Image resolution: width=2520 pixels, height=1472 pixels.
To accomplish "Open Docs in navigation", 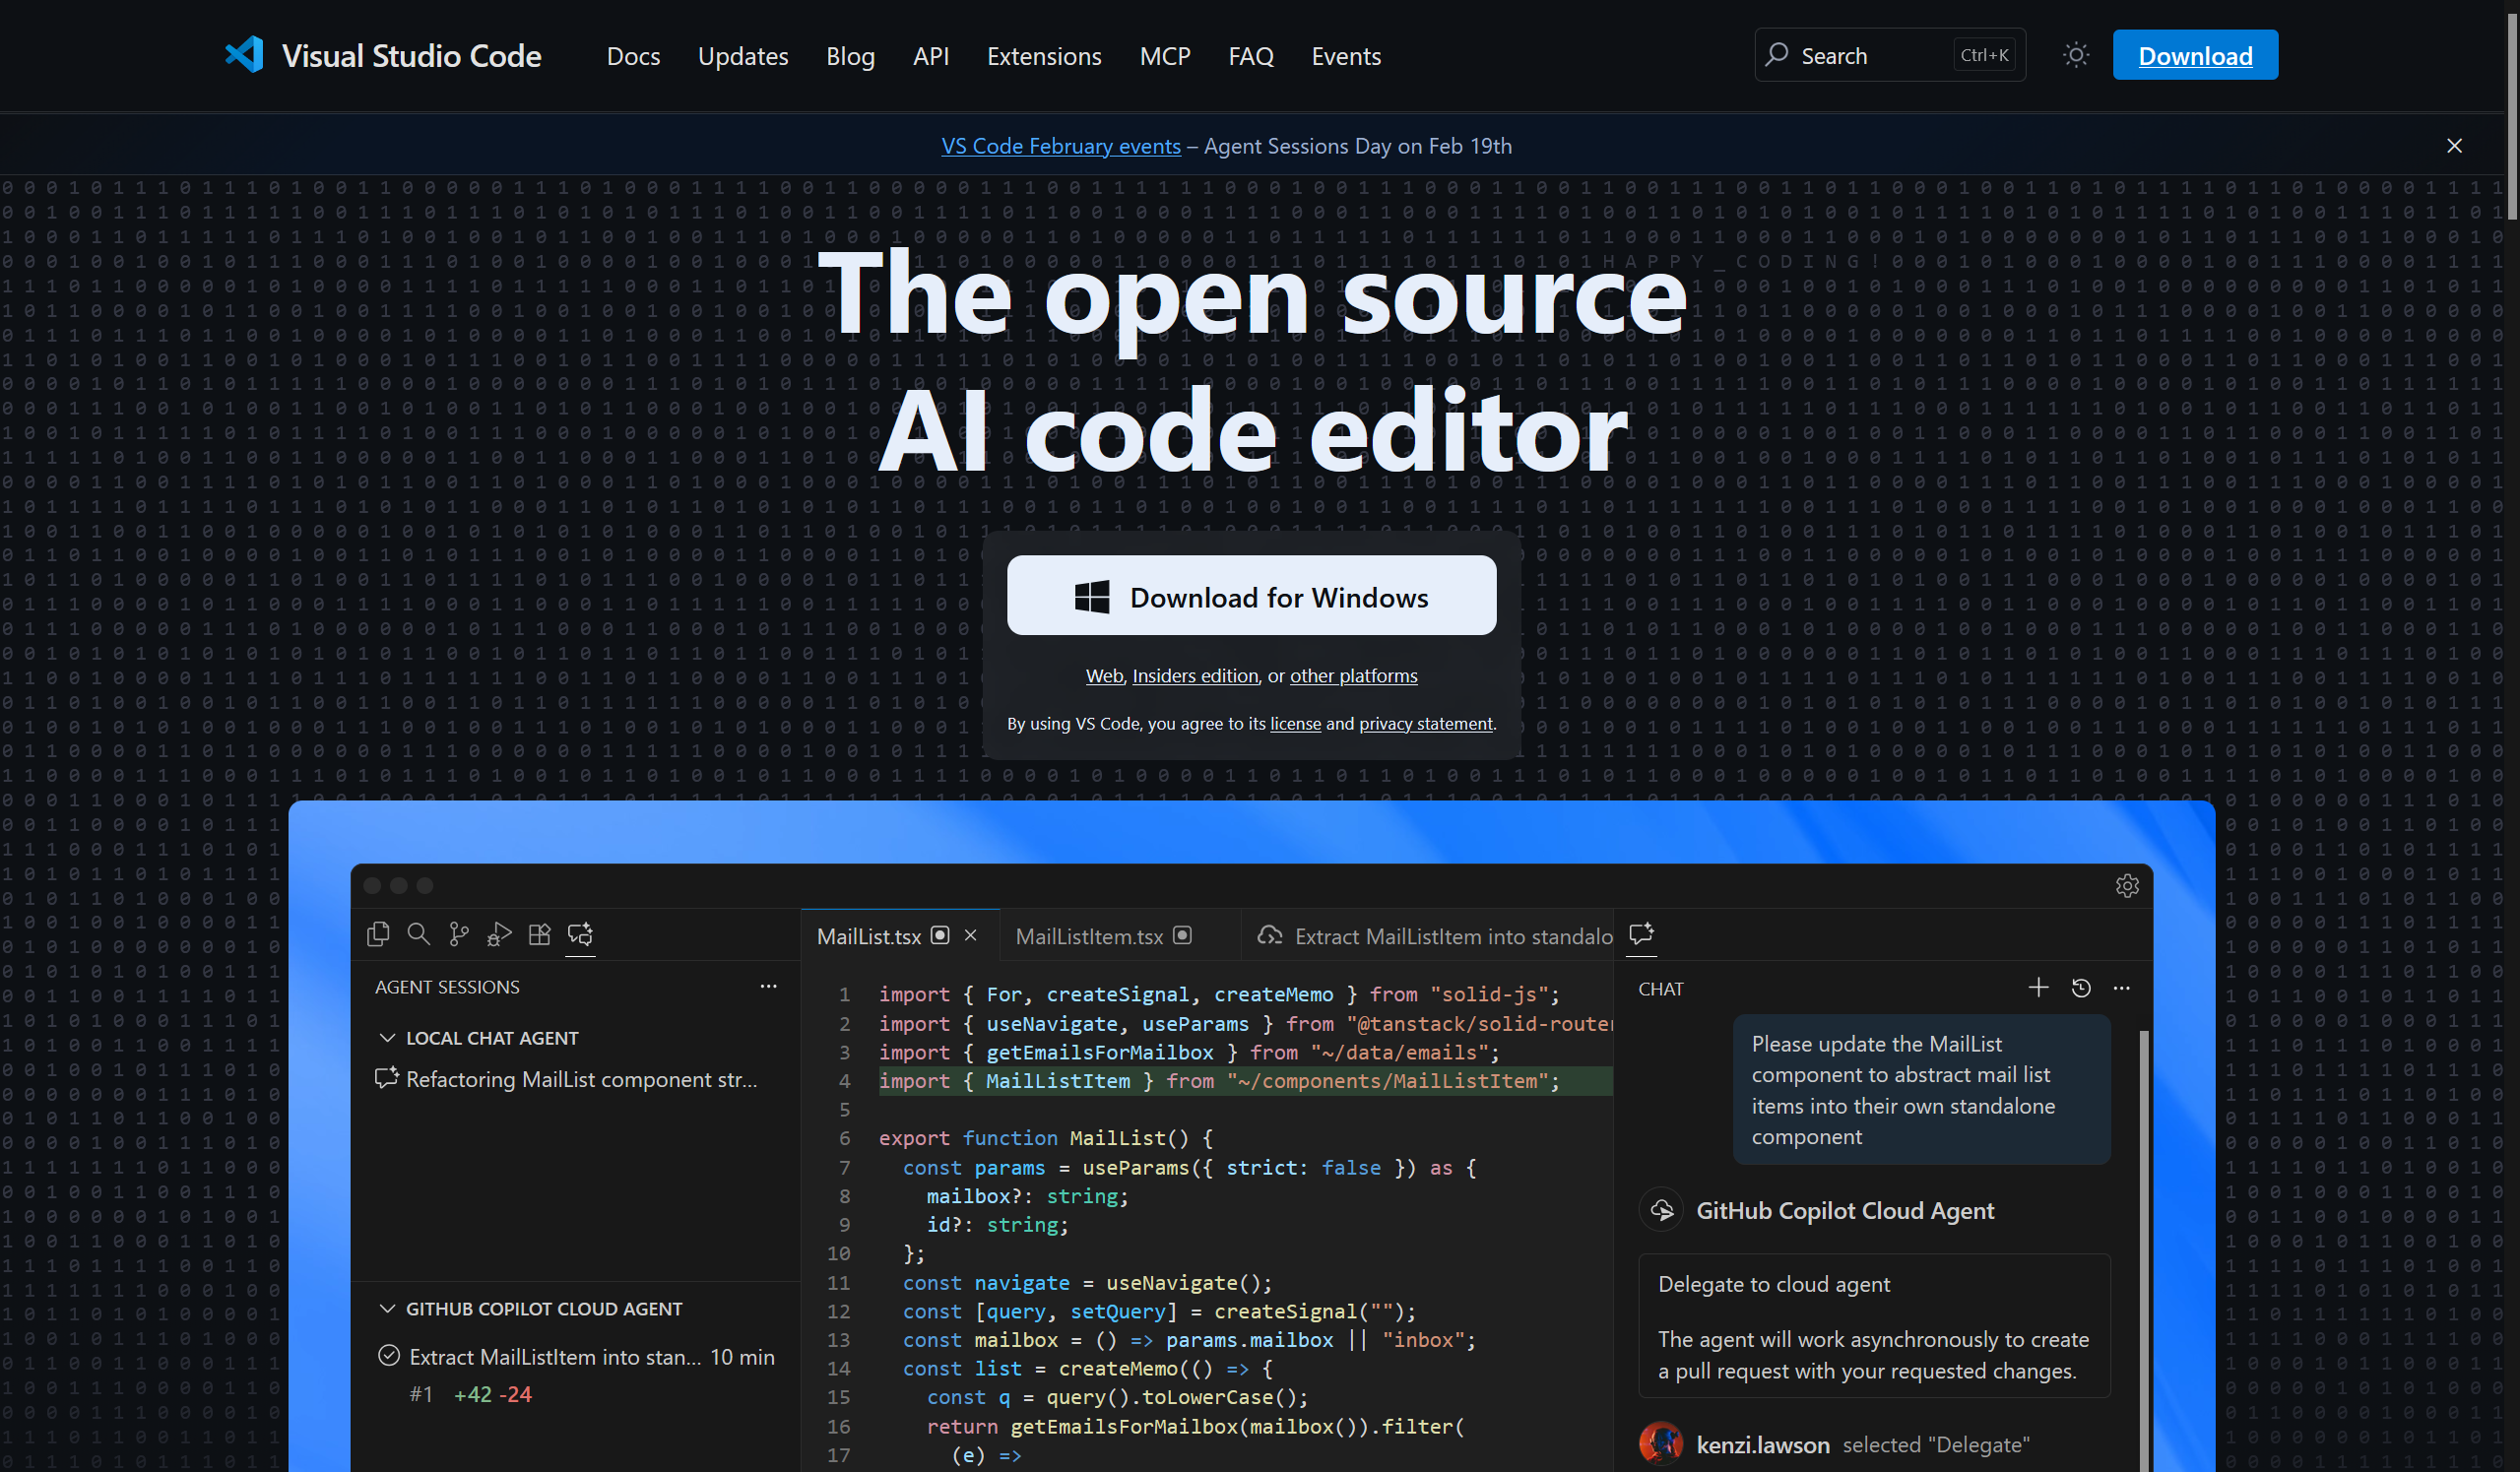I will [633, 56].
